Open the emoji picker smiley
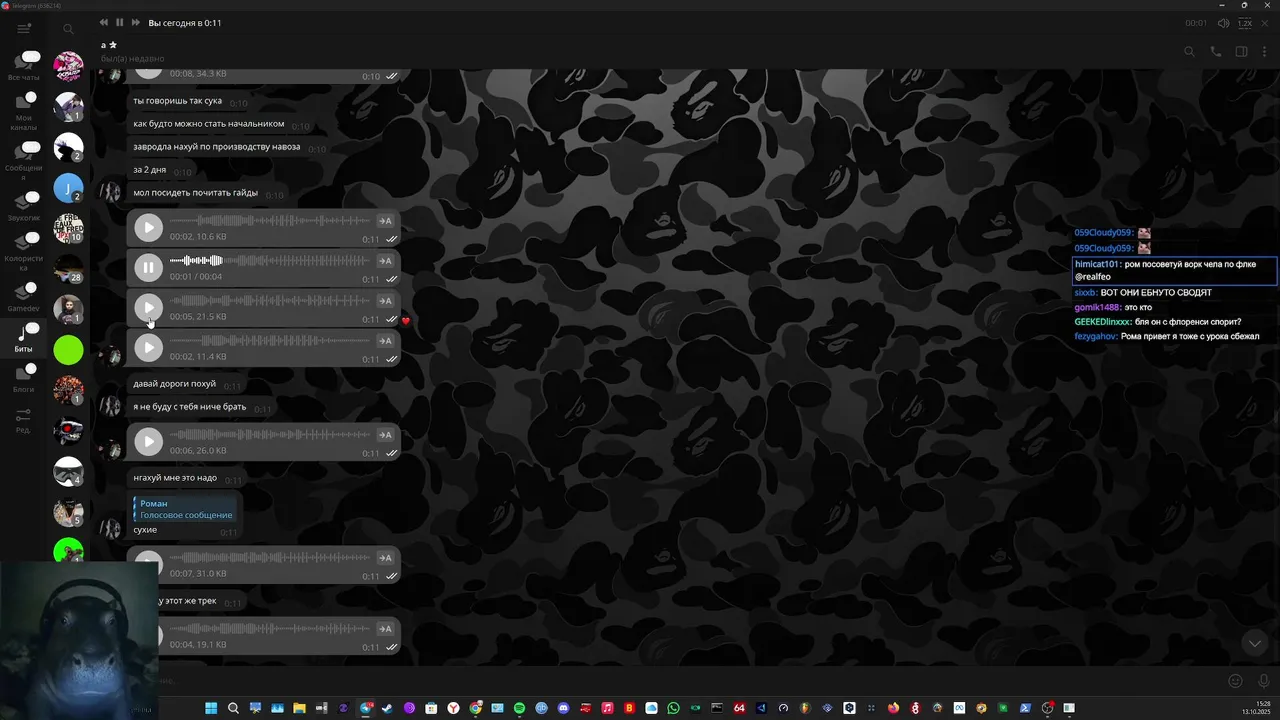Viewport: 1280px width, 720px height. pos(1235,681)
